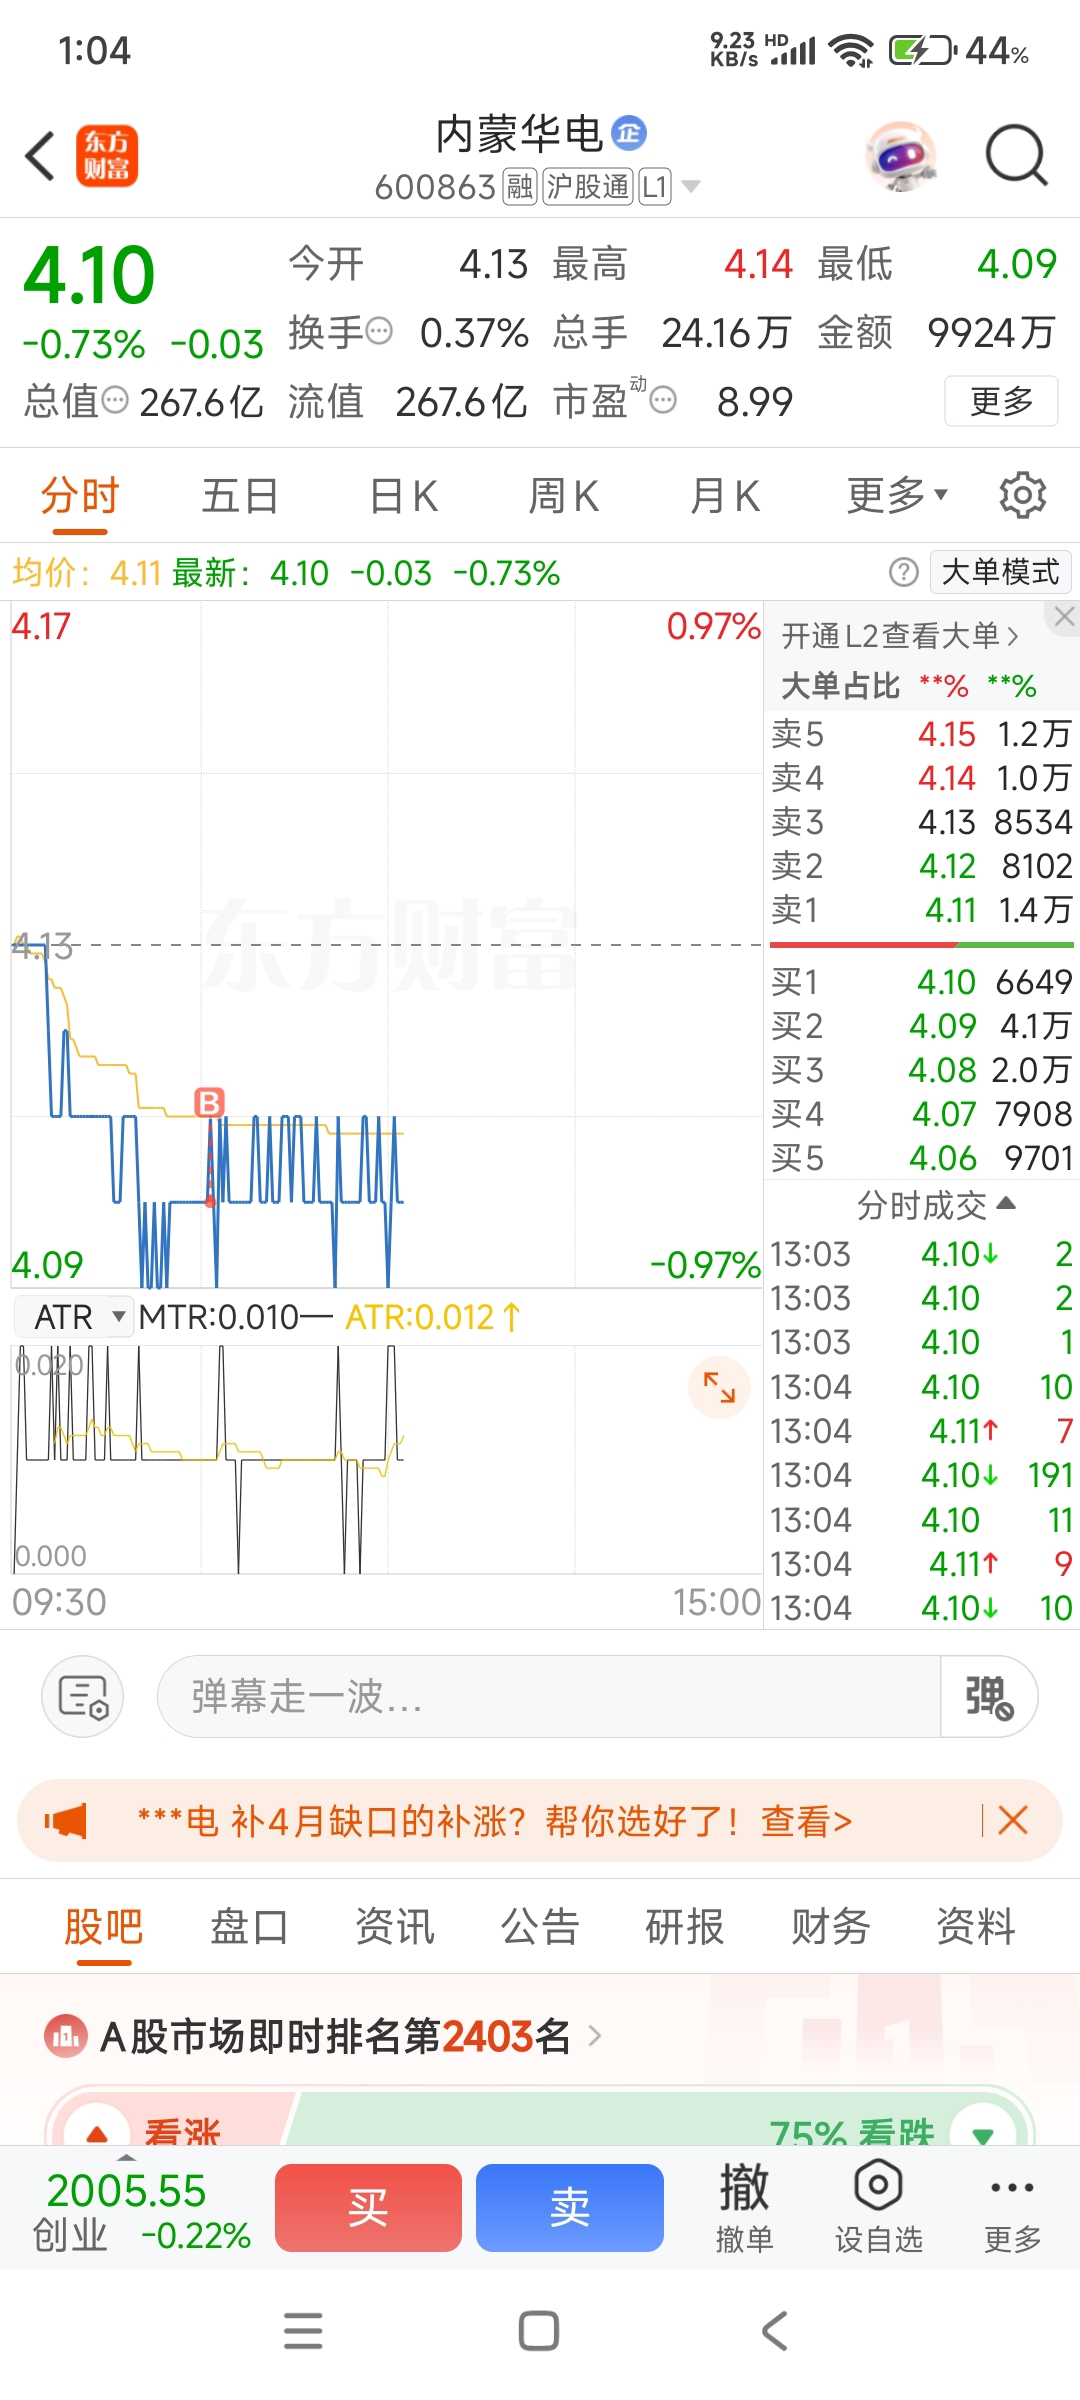
Task: Tap the 融 margin trading tag
Action: click(520, 186)
